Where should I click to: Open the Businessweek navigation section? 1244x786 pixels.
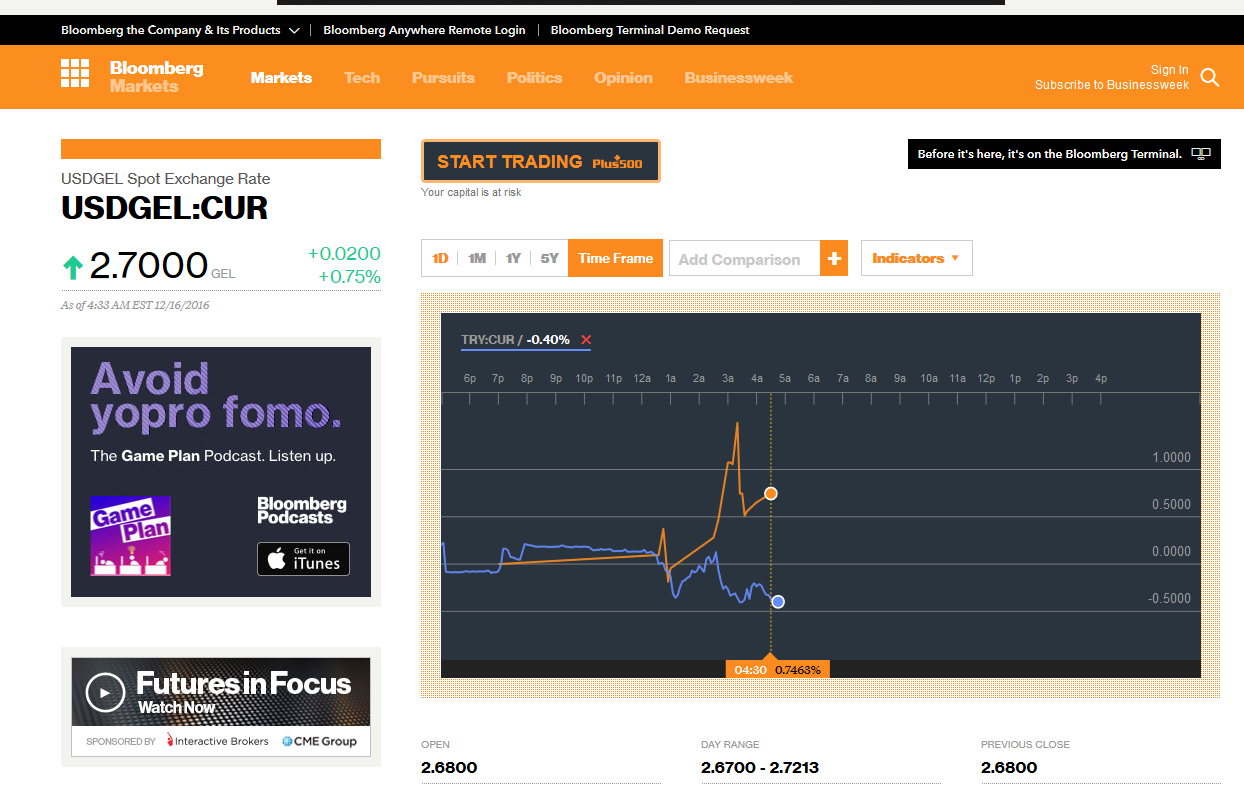tap(739, 77)
